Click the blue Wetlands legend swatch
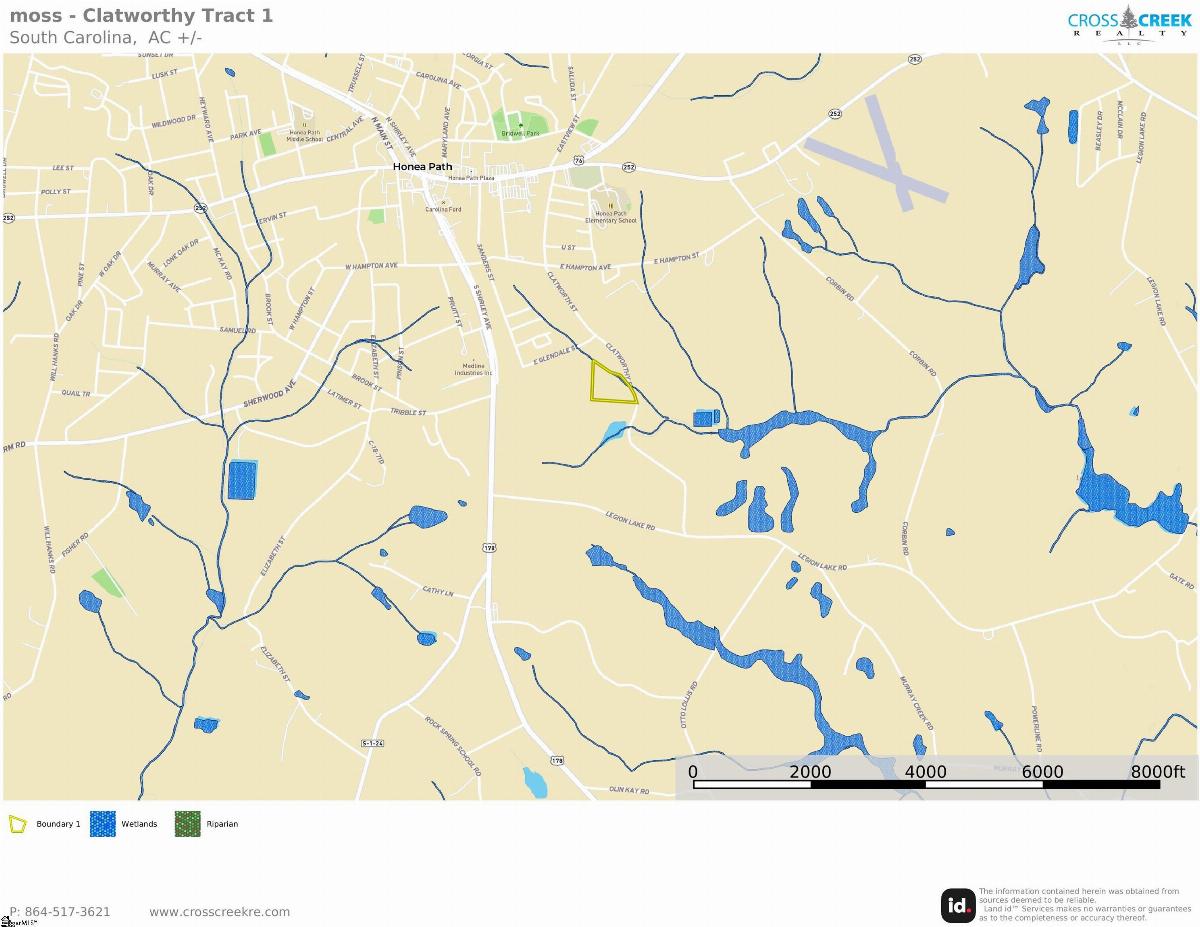This screenshot has width=1200, height=927. click(102, 824)
